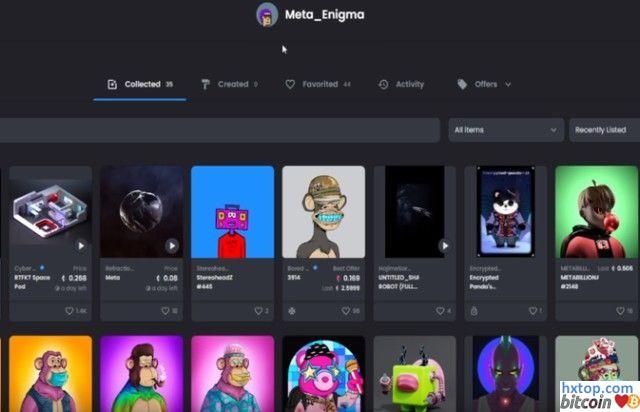This screenshot has width=640, height=412.
Task: Open the All items dropdown
Action: click(505, 130)
